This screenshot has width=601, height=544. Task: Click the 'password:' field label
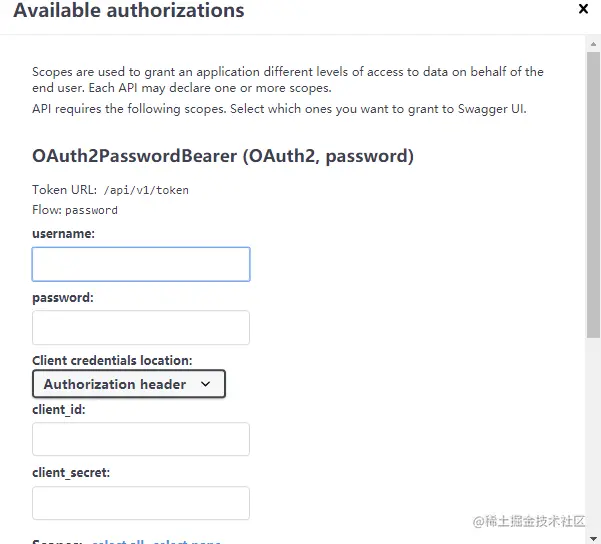click(62, 297)
